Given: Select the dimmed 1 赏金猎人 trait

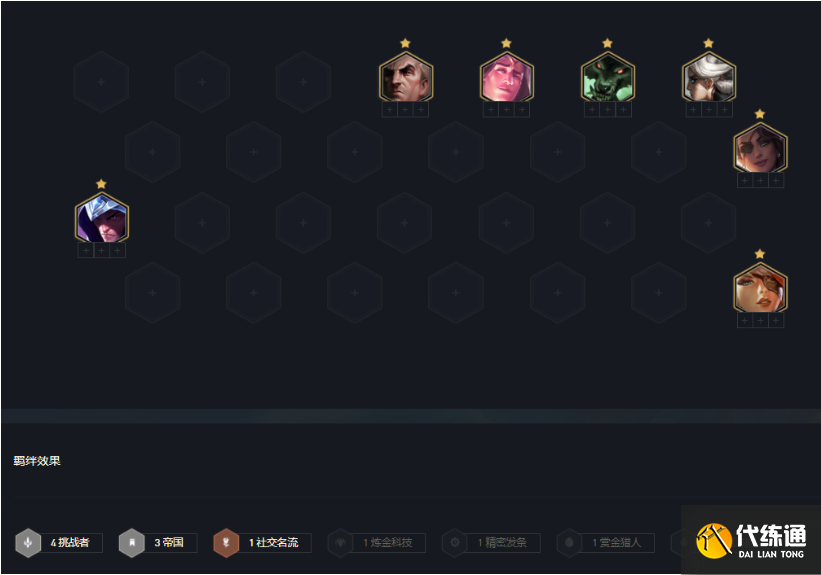Looking at the screenshot, I should (x=617, y=543).
